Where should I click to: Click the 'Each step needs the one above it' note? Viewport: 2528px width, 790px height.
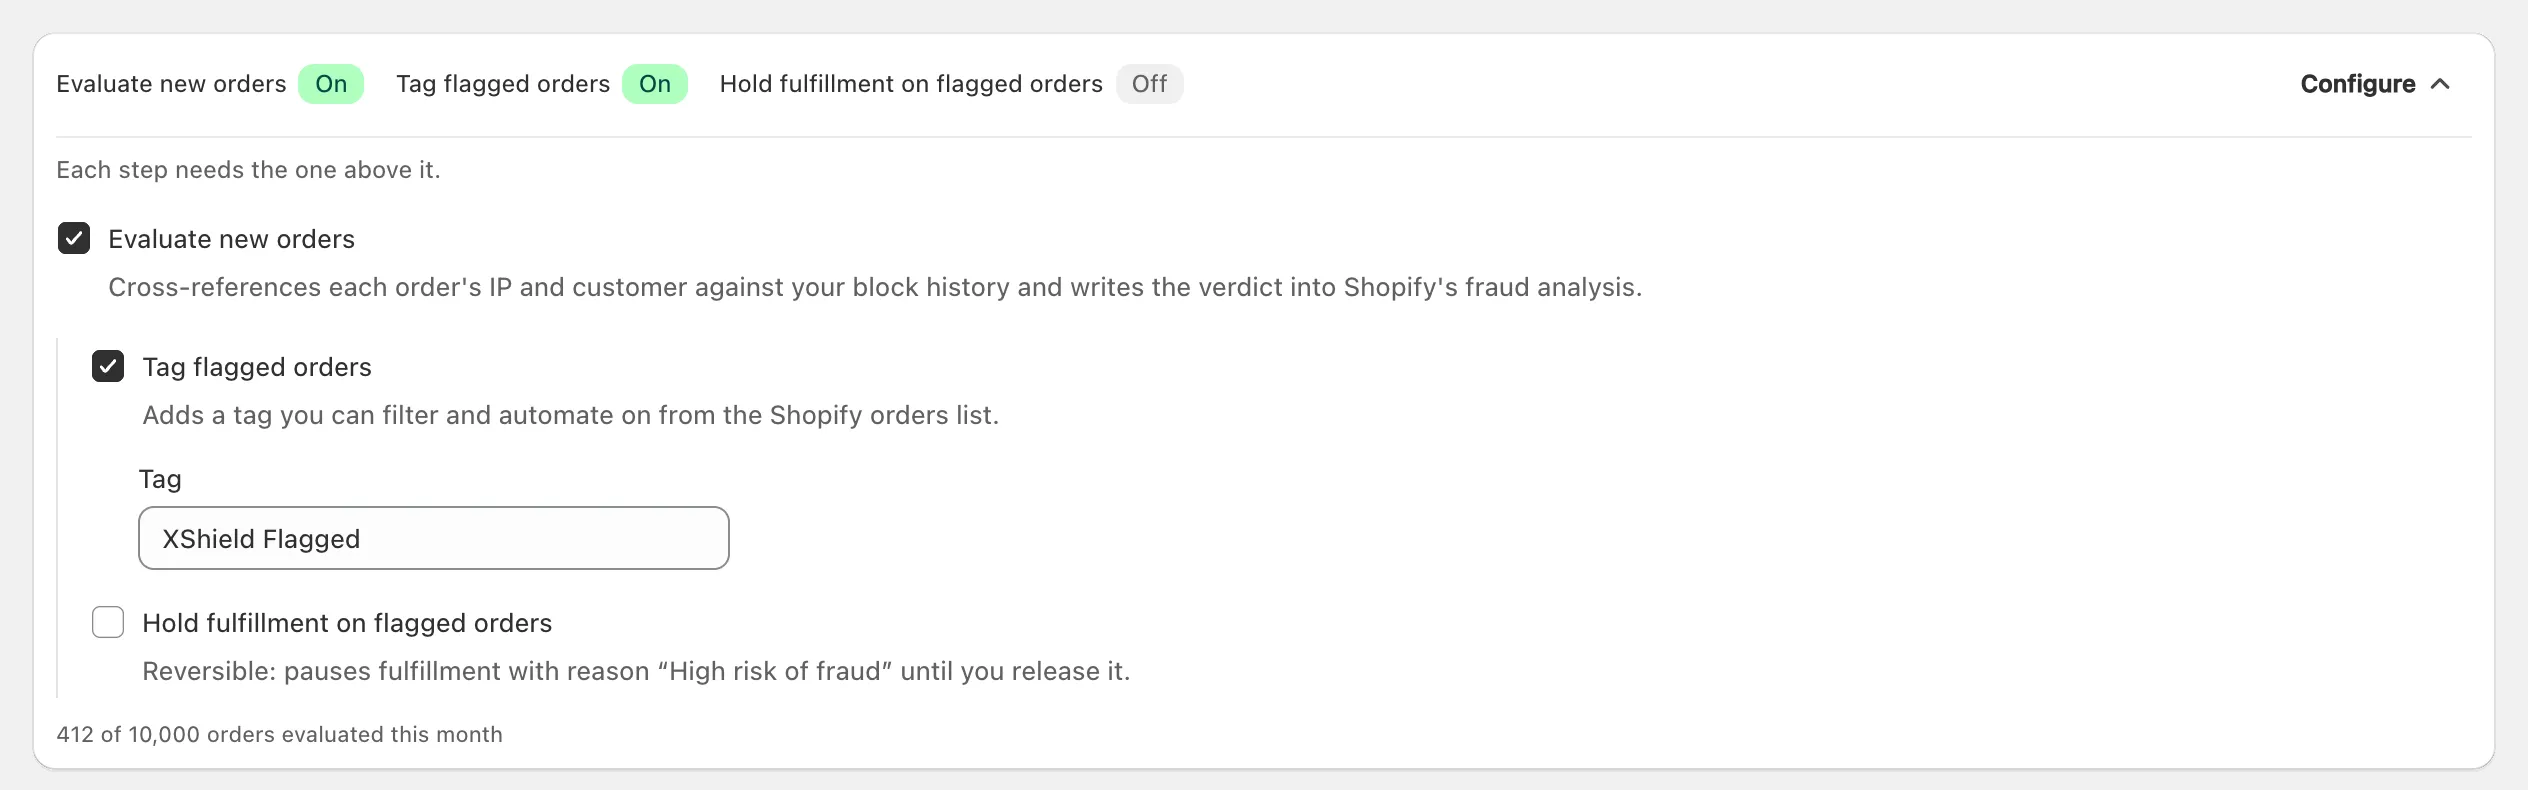248,170
